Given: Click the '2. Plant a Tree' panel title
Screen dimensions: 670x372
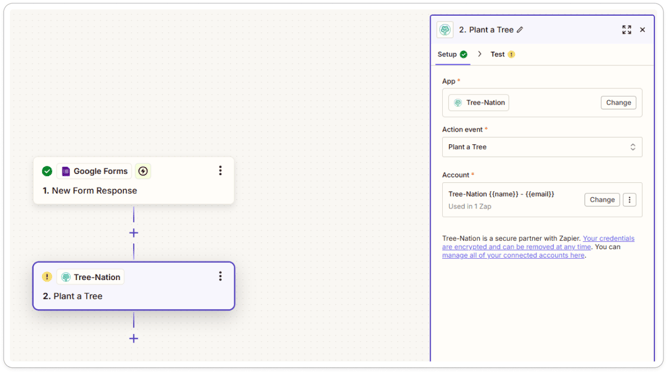Looking at the screenshot, I should pyautogui.click(x=486, y=30).
